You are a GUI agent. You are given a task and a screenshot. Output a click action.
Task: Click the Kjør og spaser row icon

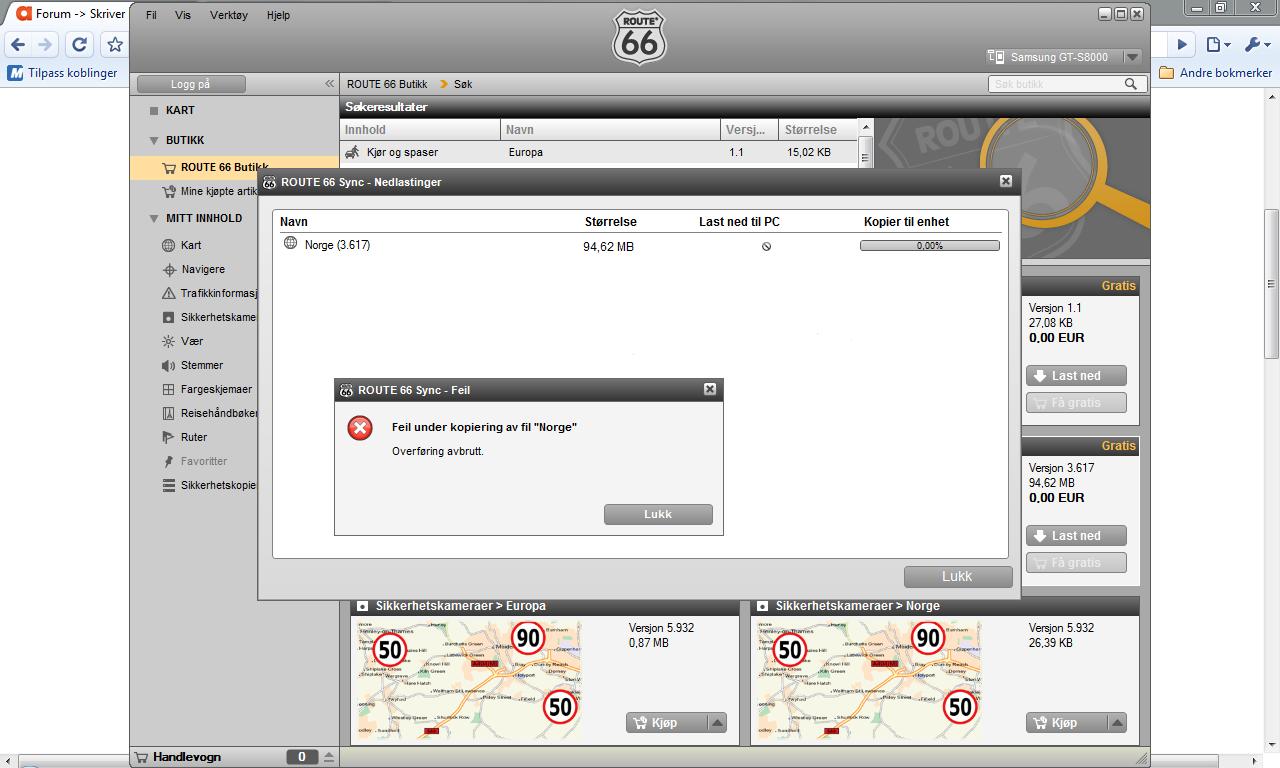click(352, 152)
